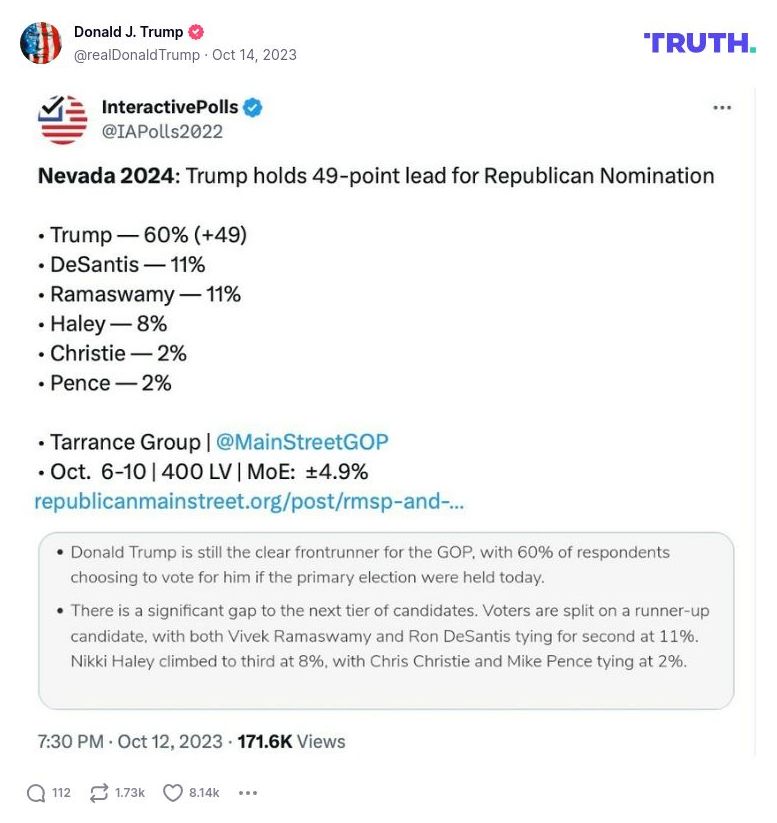This screenshot has height=823, width=777.
Task: Click the blue verified badge beside InteractivePolls
Action: point(253,107)
